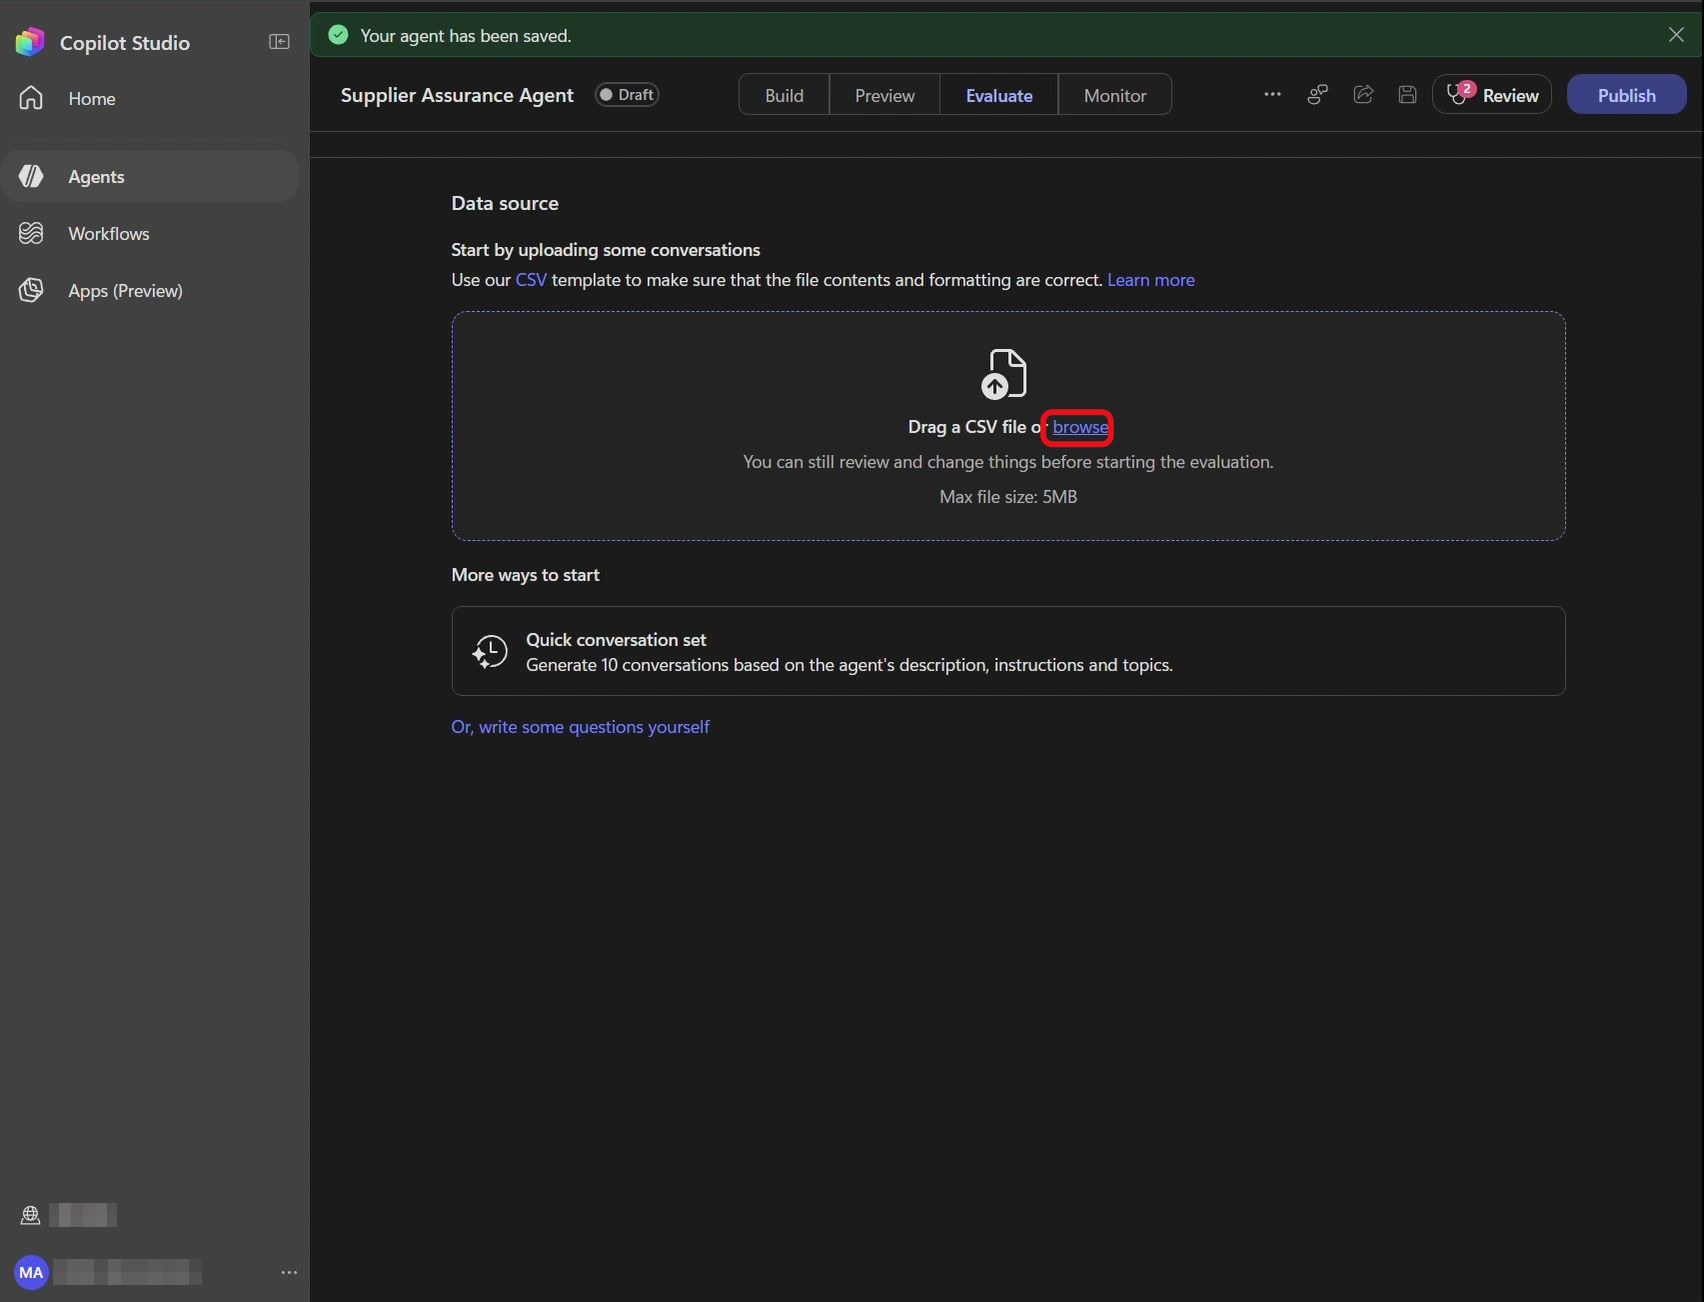Select the Quick conversation set card

coord(1008,651)
